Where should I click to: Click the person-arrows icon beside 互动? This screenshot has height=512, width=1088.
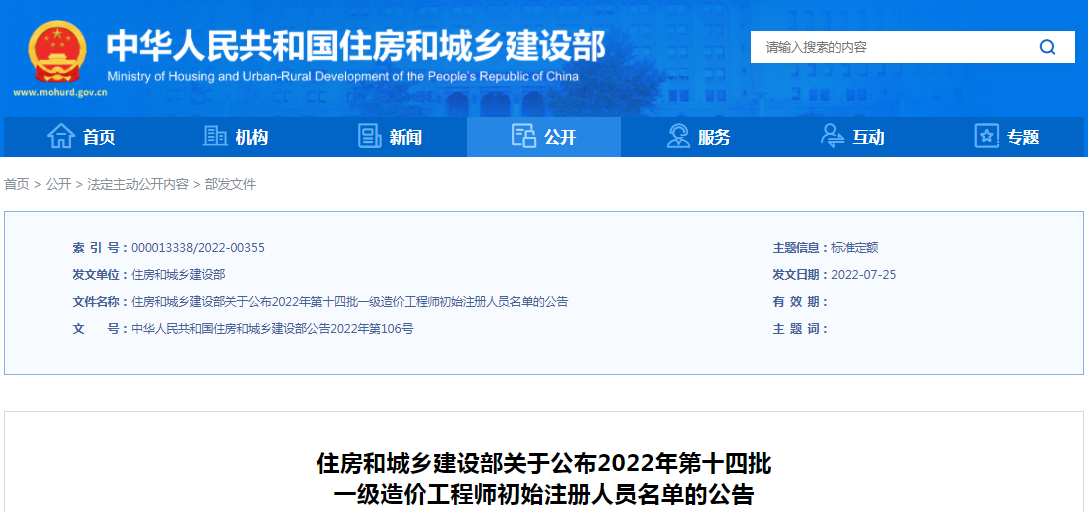coord(833,136)
